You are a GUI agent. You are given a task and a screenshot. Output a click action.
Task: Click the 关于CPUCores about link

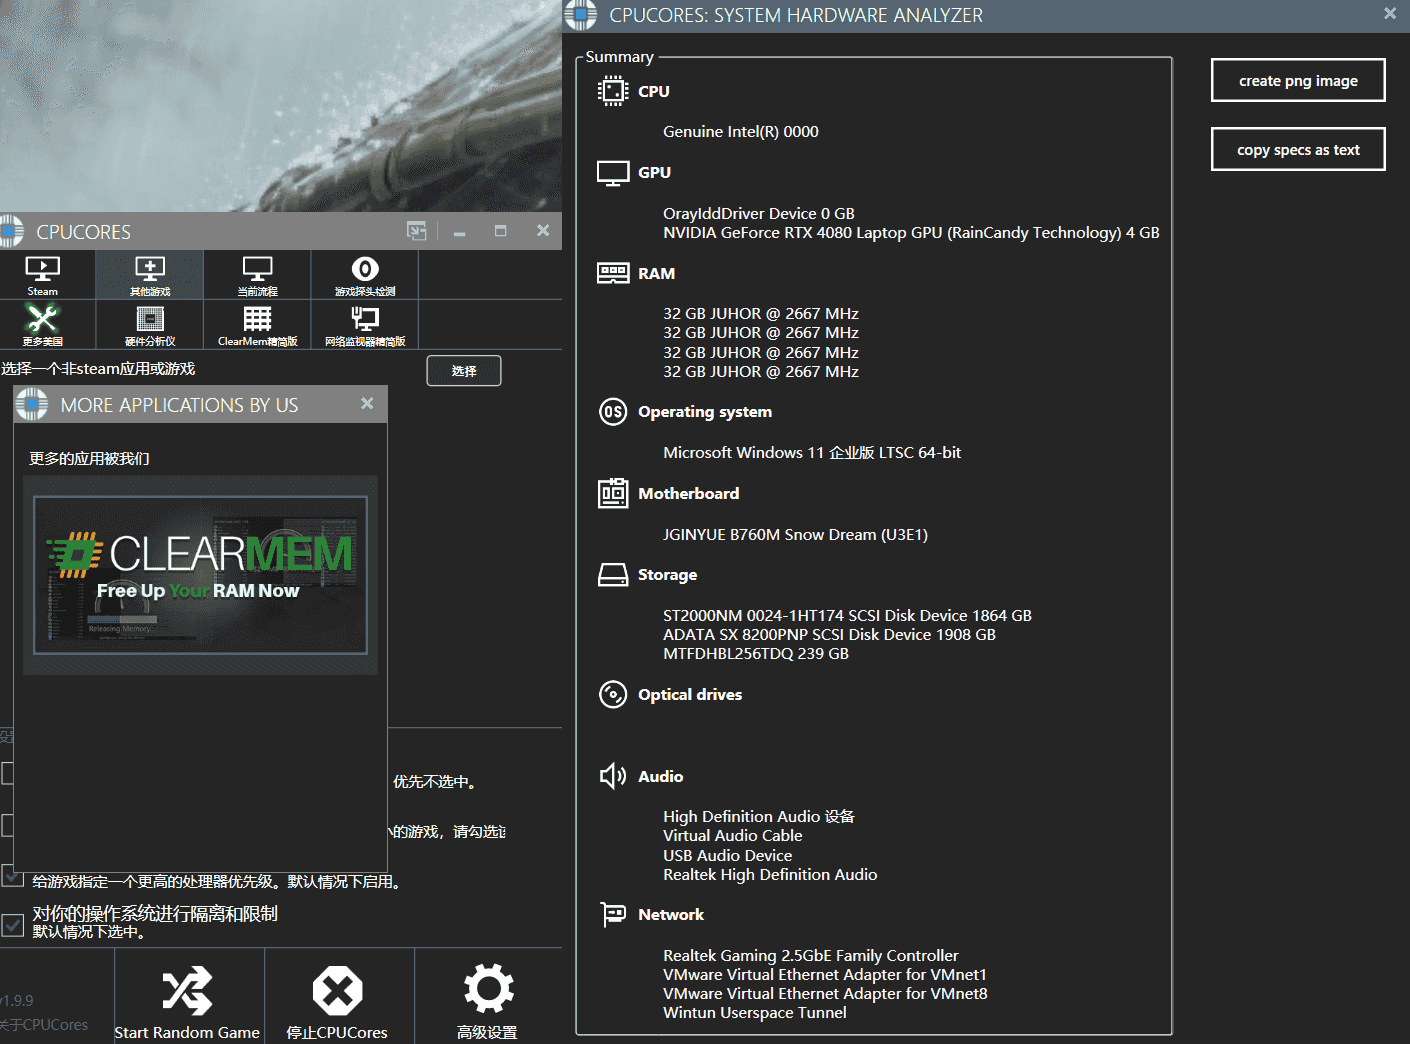tap(44, 1025)
